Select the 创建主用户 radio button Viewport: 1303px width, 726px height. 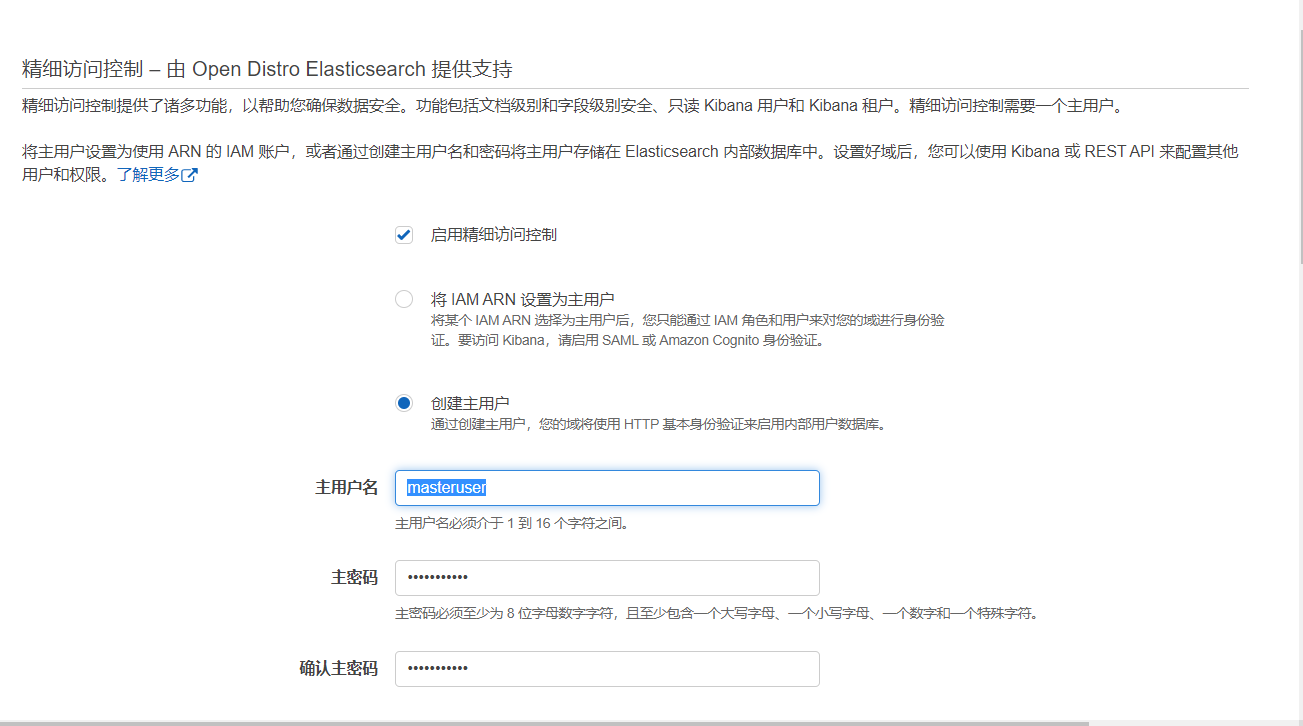pyautogui.click(x=404, y=403)
